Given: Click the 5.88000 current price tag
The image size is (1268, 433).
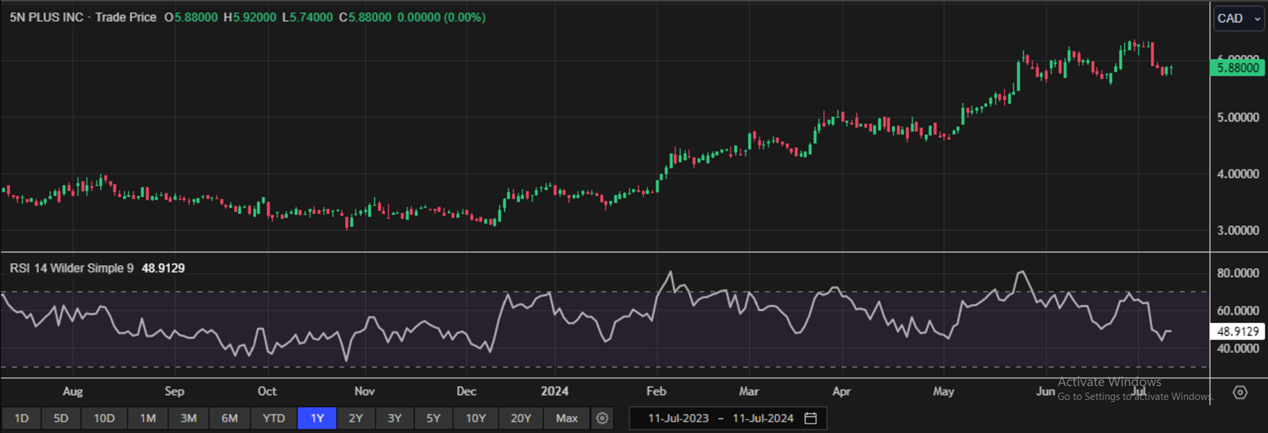Looking at the screenshot, I should tap(1238, 68).
